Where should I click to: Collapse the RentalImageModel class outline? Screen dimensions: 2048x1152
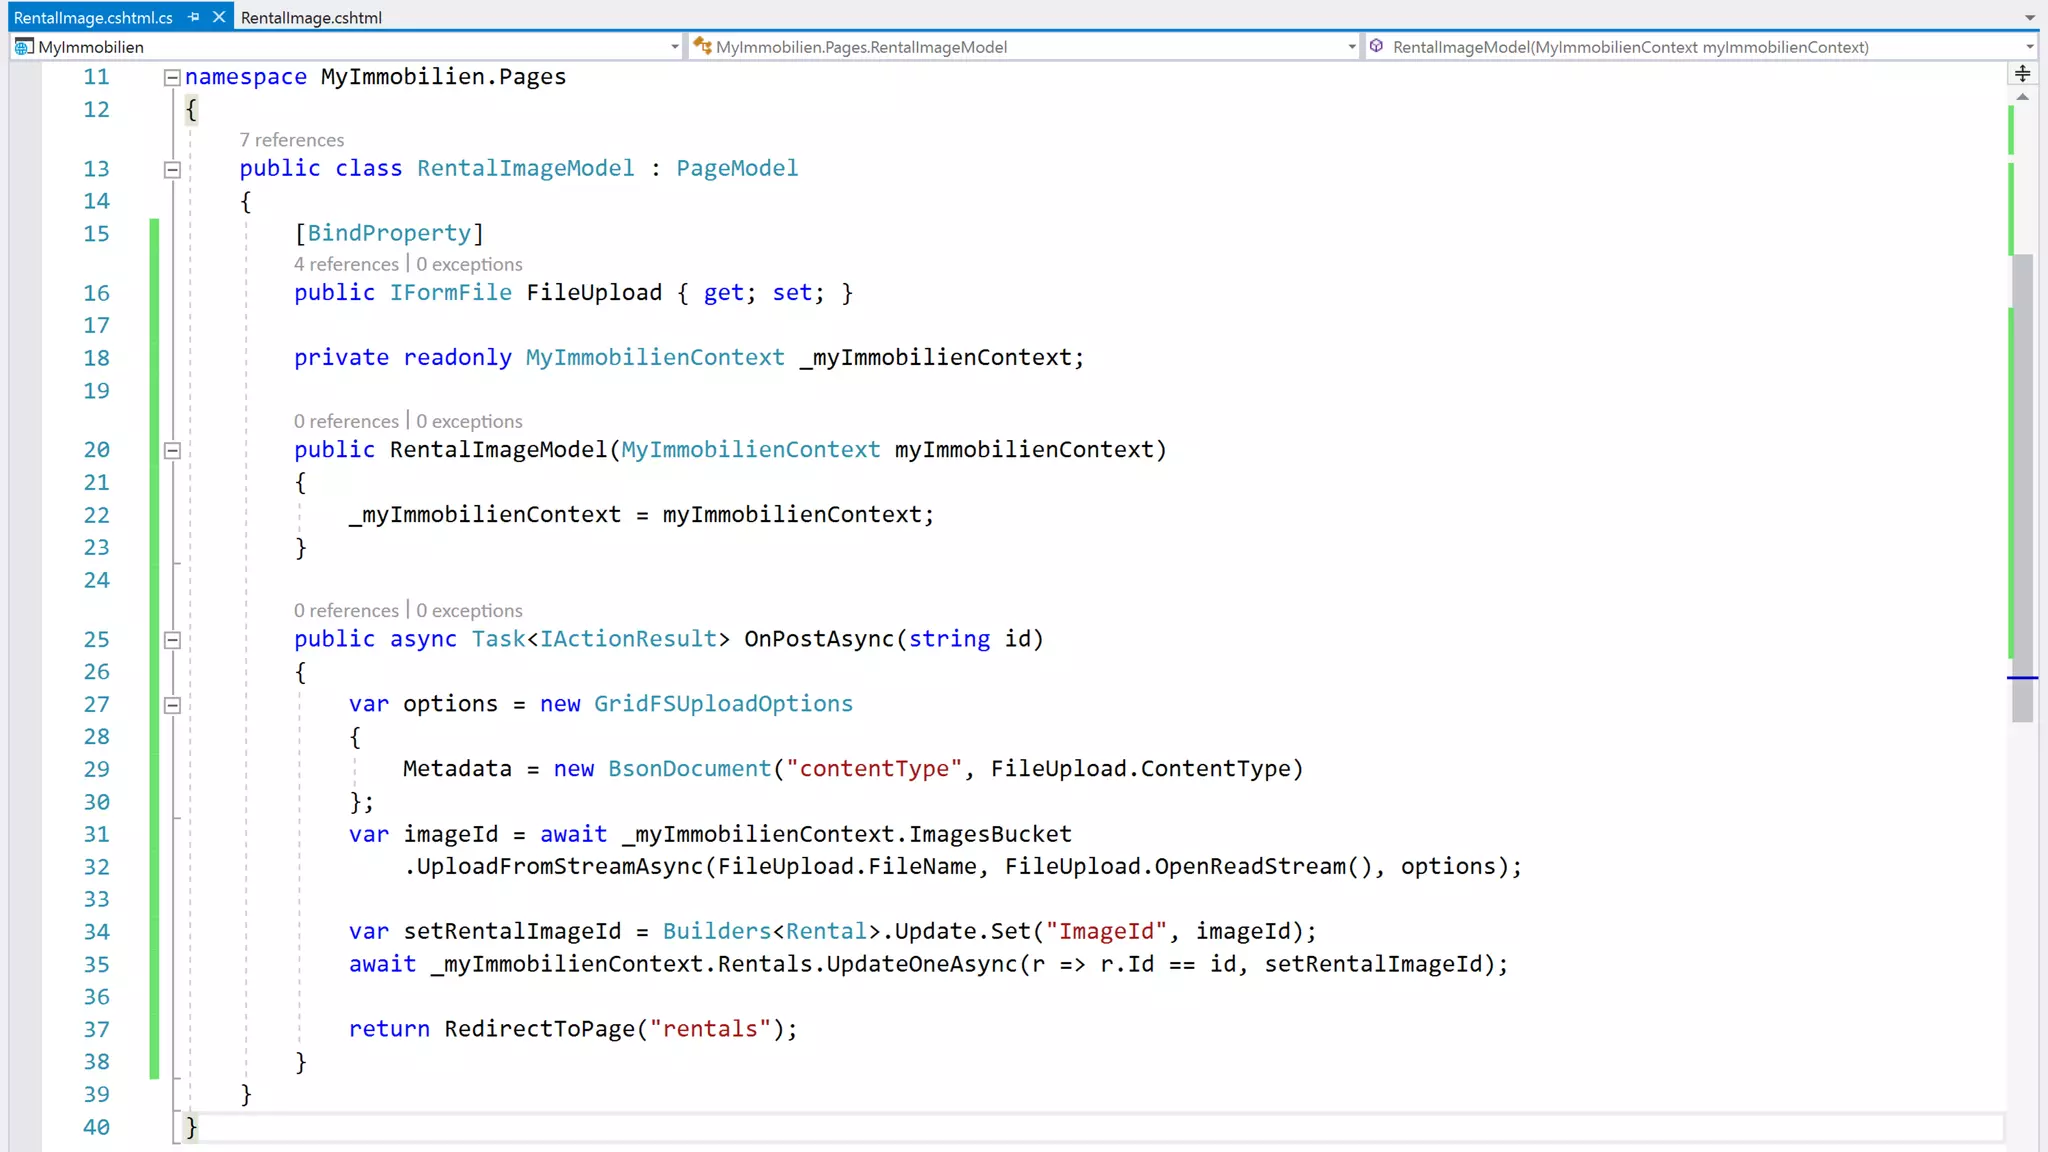[x=172, y=169]
